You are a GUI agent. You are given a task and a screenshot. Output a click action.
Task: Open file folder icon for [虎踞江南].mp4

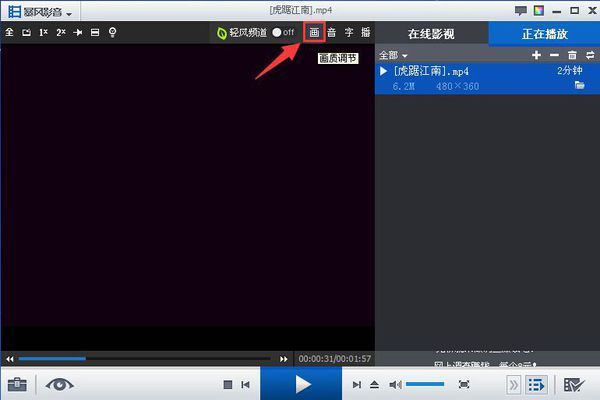click(x=580, y=85)
